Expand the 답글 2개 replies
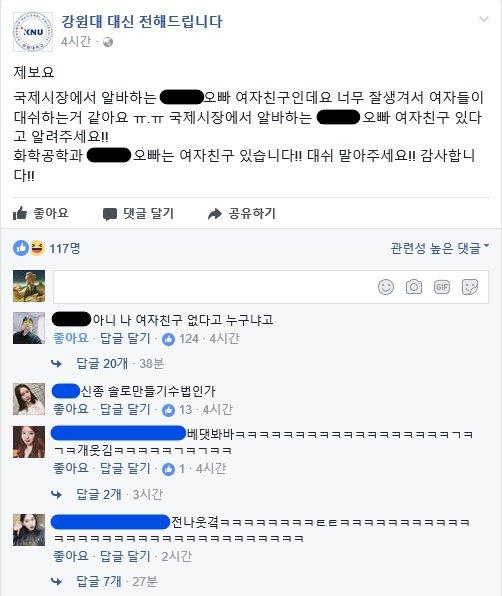This screenshot has width=502, height=596. tap(99, 494)
